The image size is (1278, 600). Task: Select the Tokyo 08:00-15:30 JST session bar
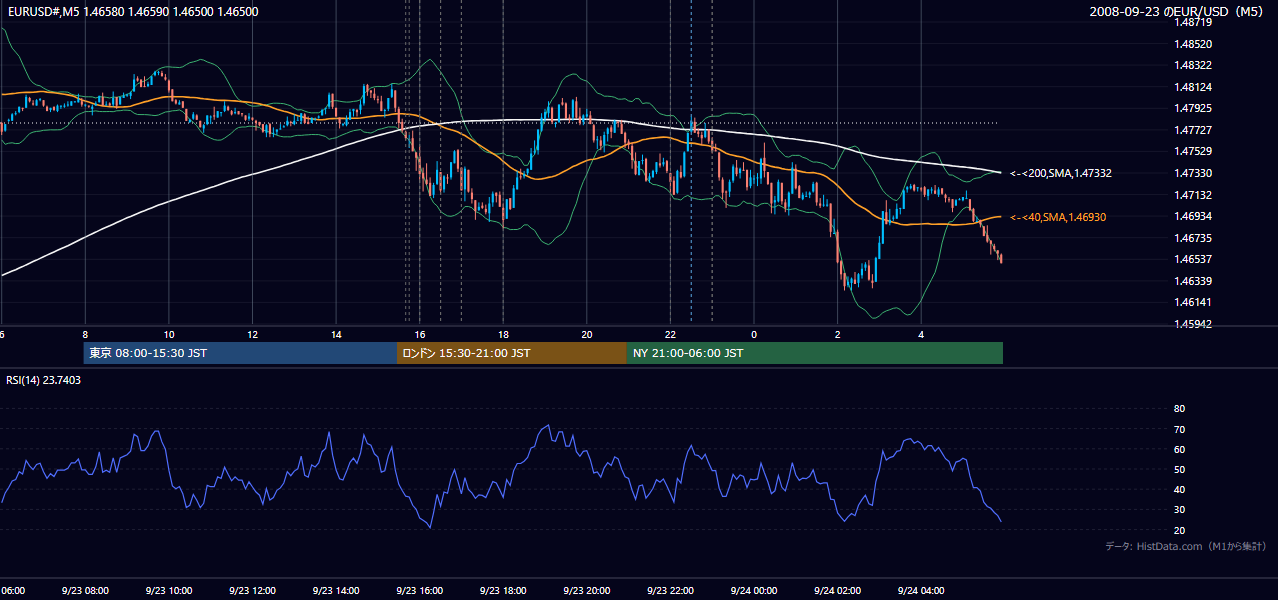pos(240,353)
